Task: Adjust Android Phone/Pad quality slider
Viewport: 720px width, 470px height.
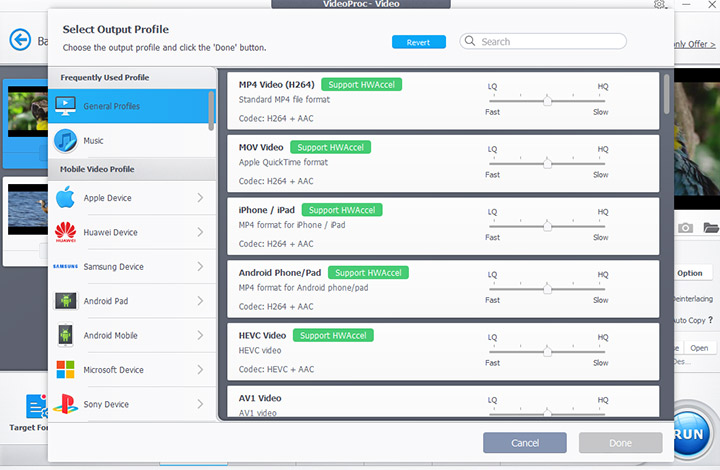Action: pos(547,289)
